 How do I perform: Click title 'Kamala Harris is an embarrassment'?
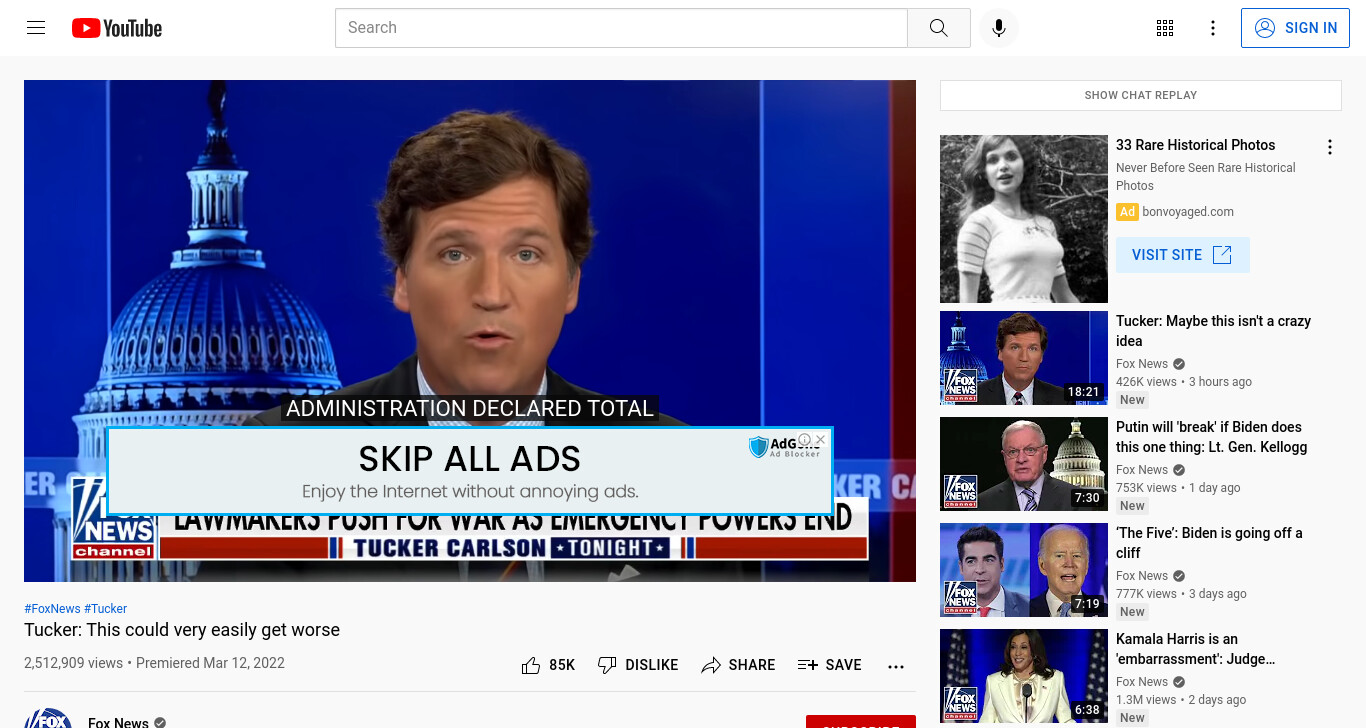coord(1196,649)
